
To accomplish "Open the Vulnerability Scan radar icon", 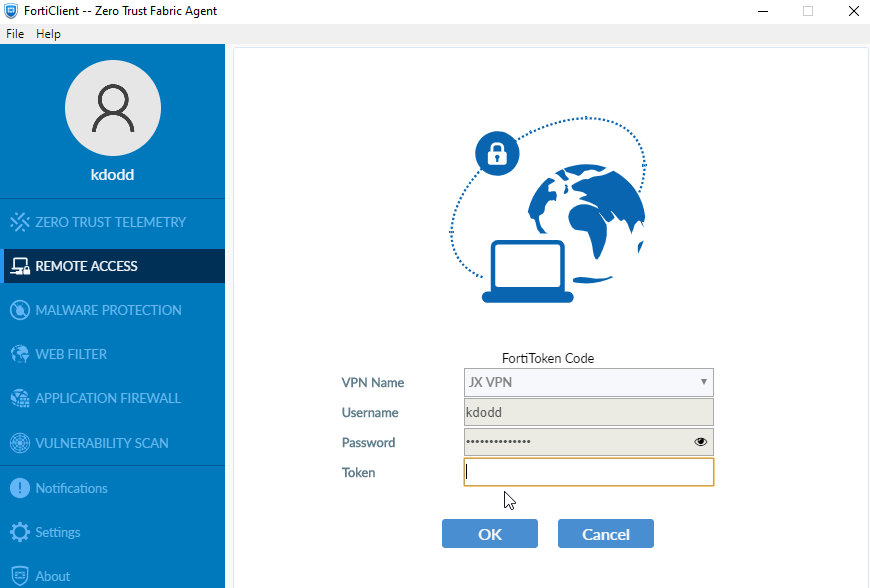I will point(20,443).
